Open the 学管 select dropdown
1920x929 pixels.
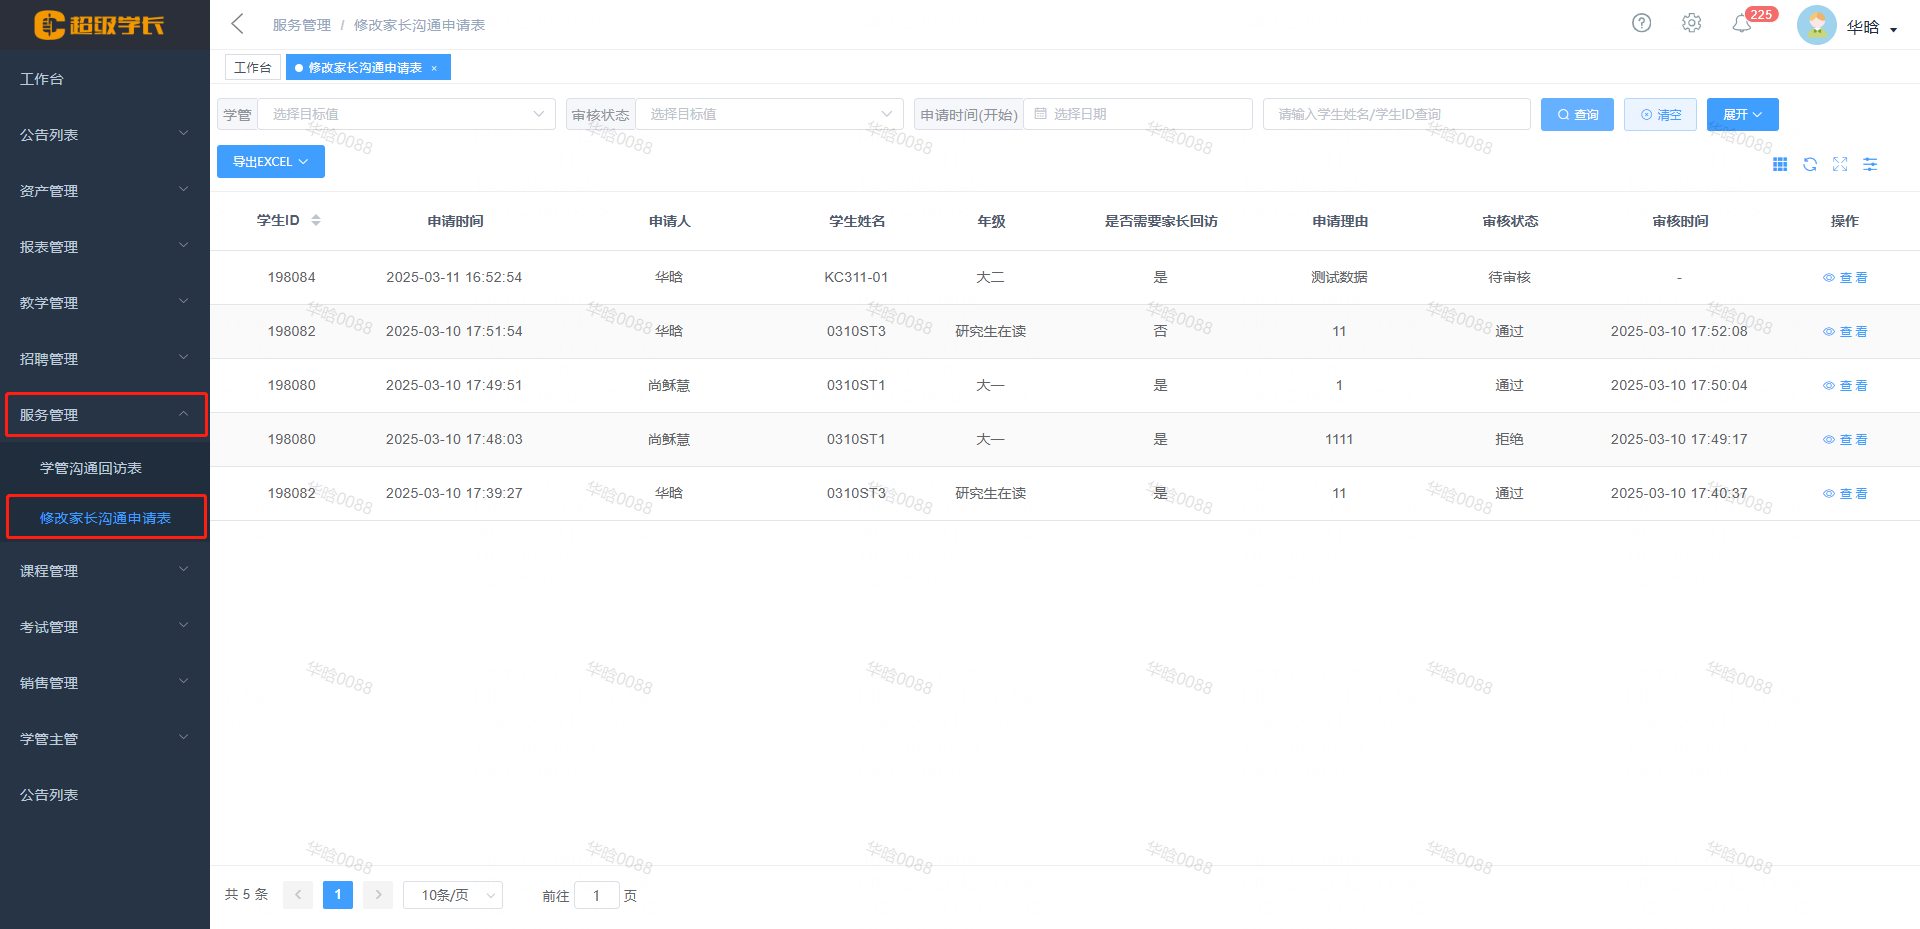click(x=405, y=114)
